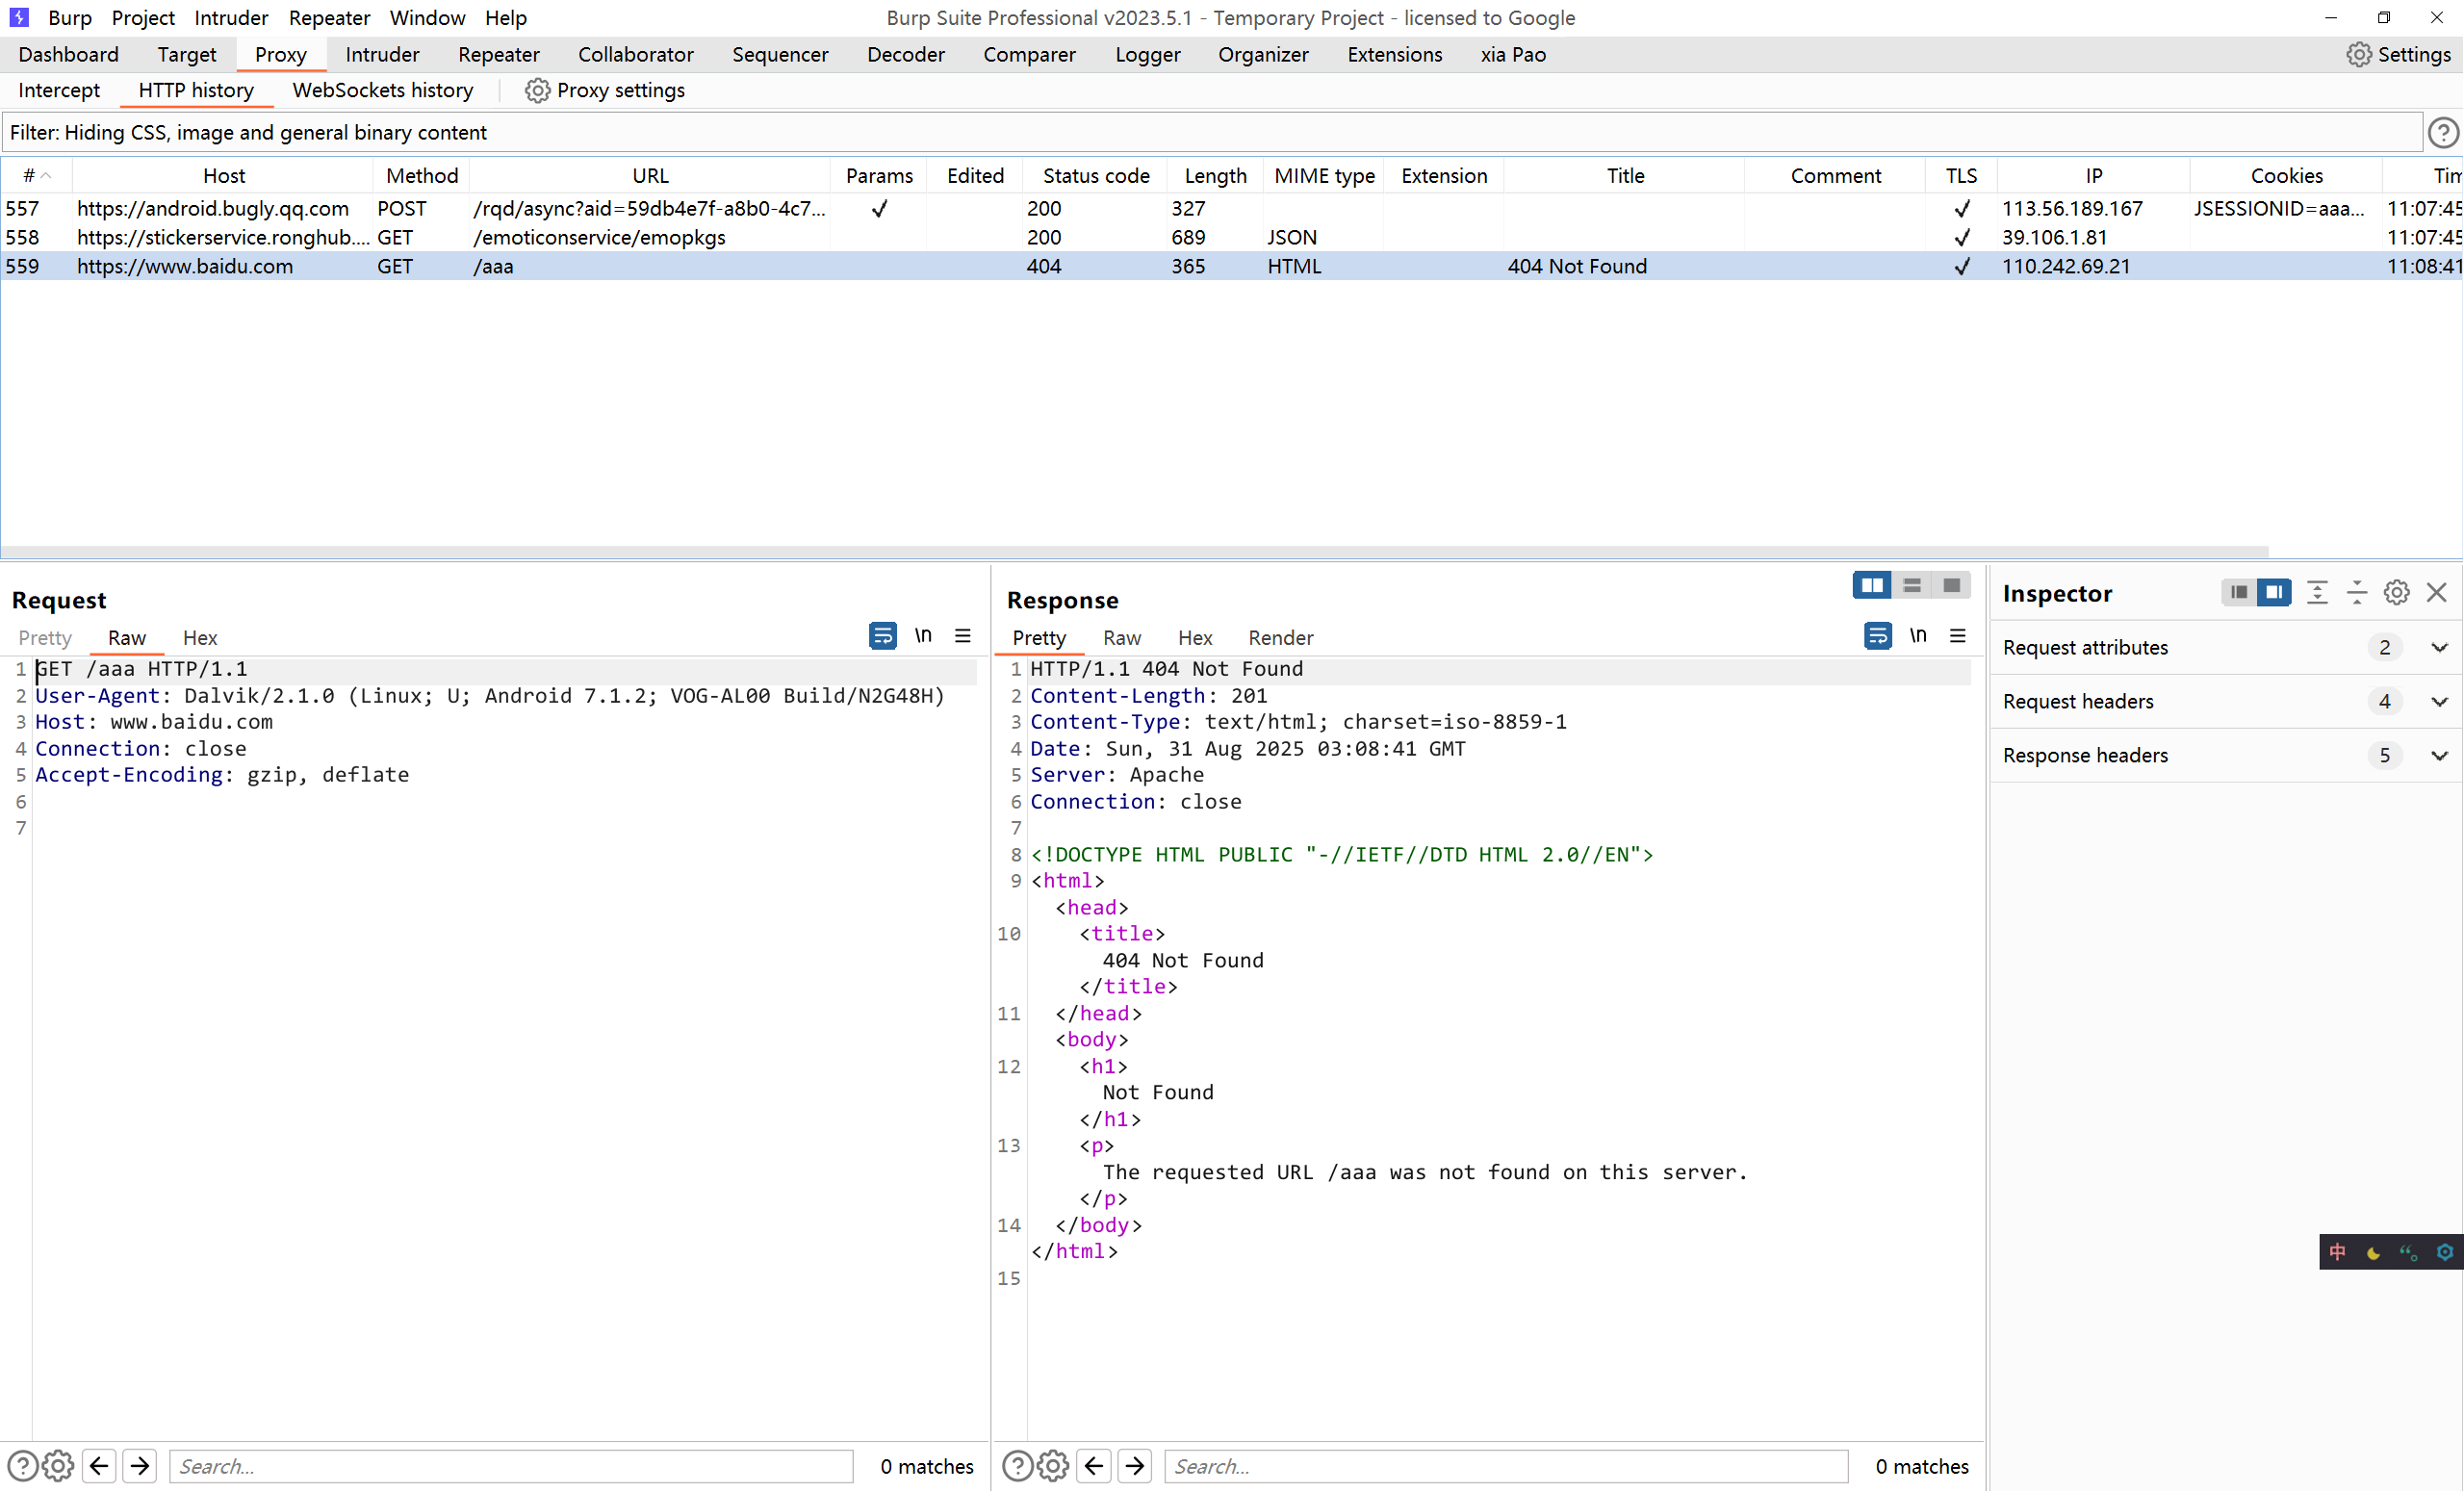Click the filter help question mark icon
Image resolution: width=2464 pixels, height=1492 pixels.
point(2442,133)
